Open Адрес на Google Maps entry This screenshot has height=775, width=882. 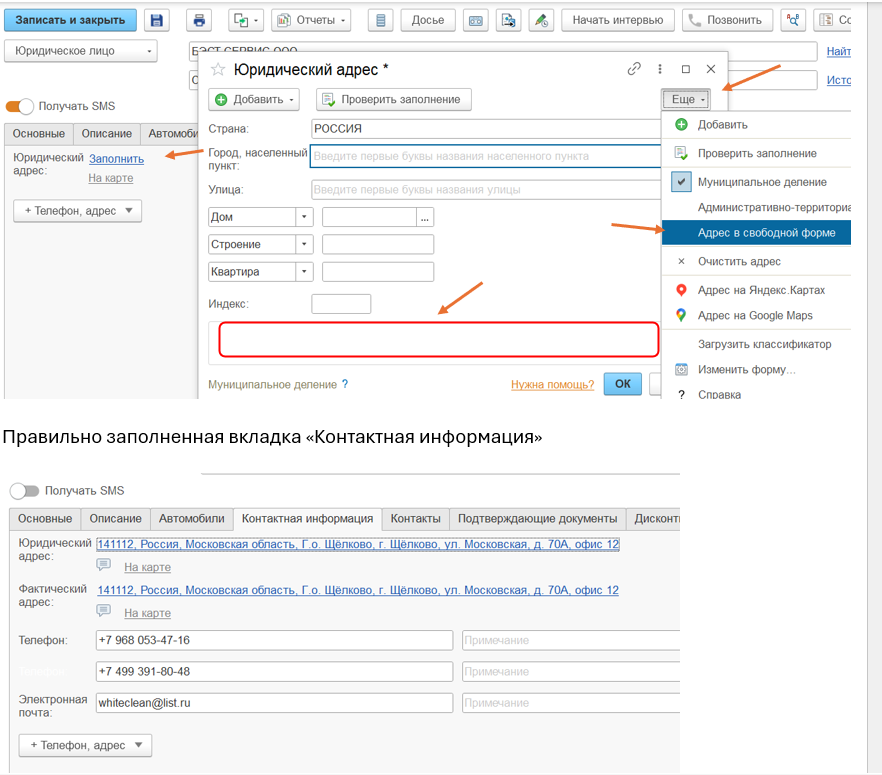click(755, 315)
